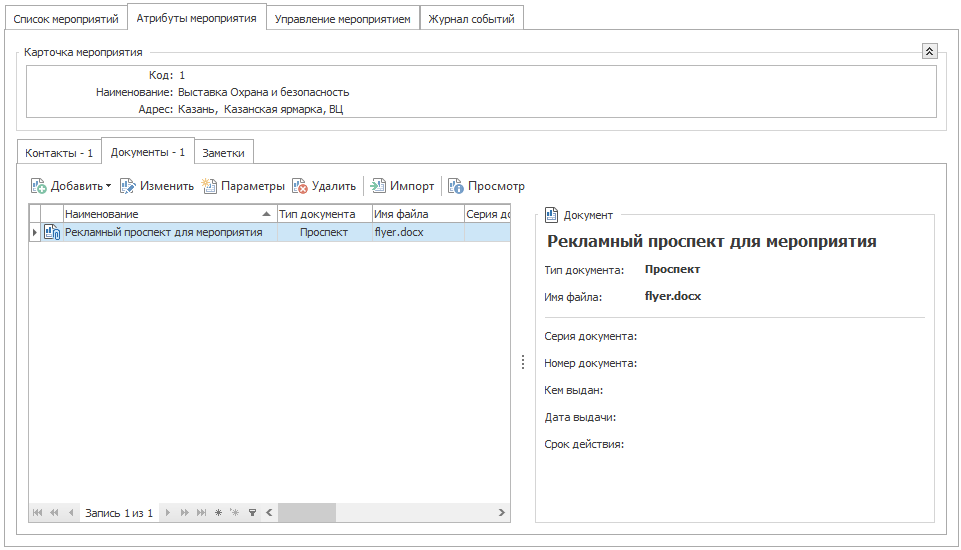Click the flyer.docx cell in the grid
Viewport: 961px width, 550px height.
pos(417,232)
